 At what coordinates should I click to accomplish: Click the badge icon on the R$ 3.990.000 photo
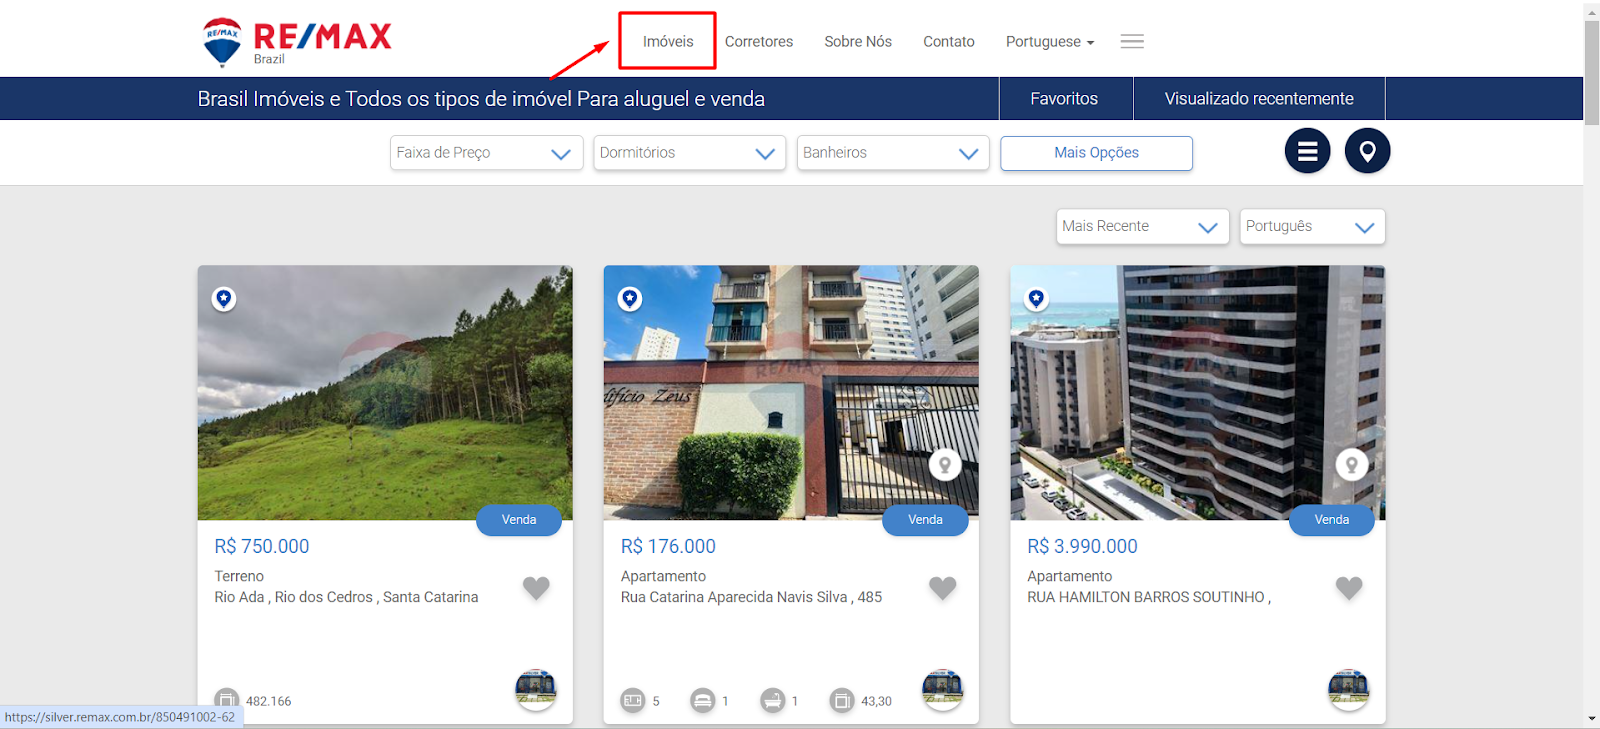click(1036, 298)
